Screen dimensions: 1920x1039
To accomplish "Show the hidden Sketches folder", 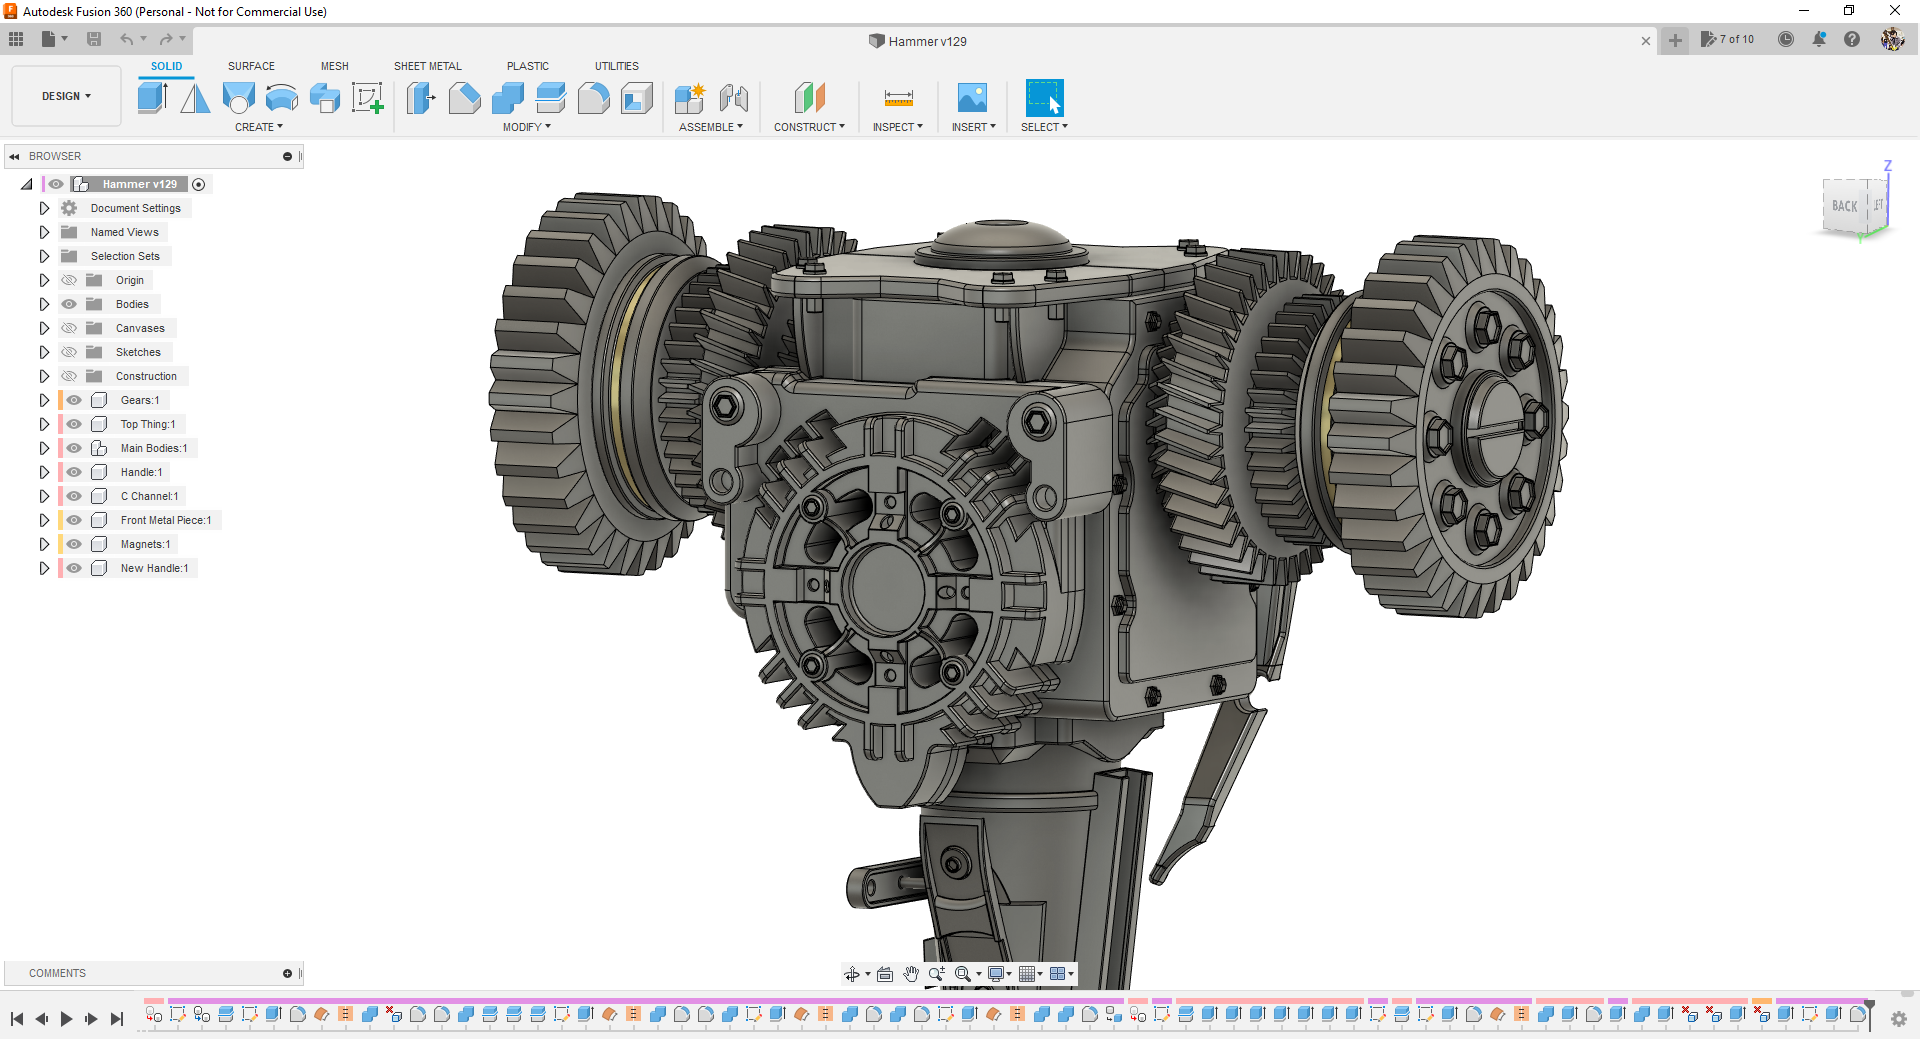I will point(69,352).
